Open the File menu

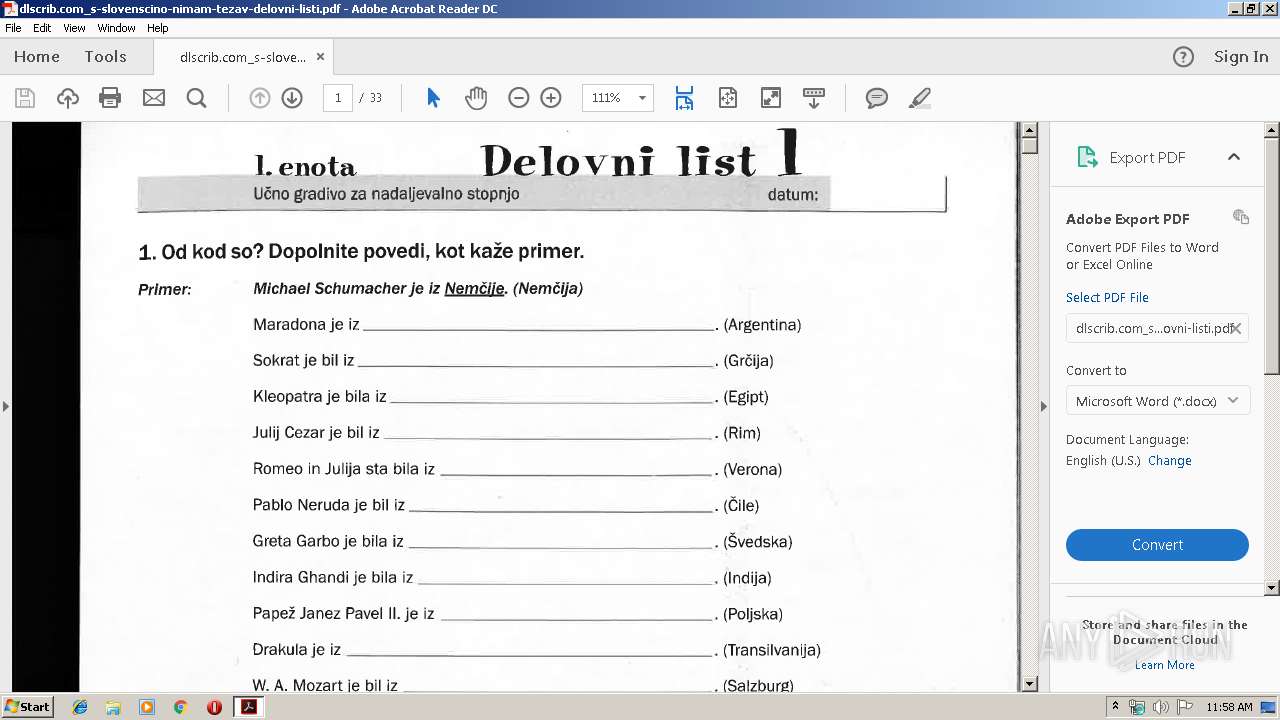(x=13, y=28)
